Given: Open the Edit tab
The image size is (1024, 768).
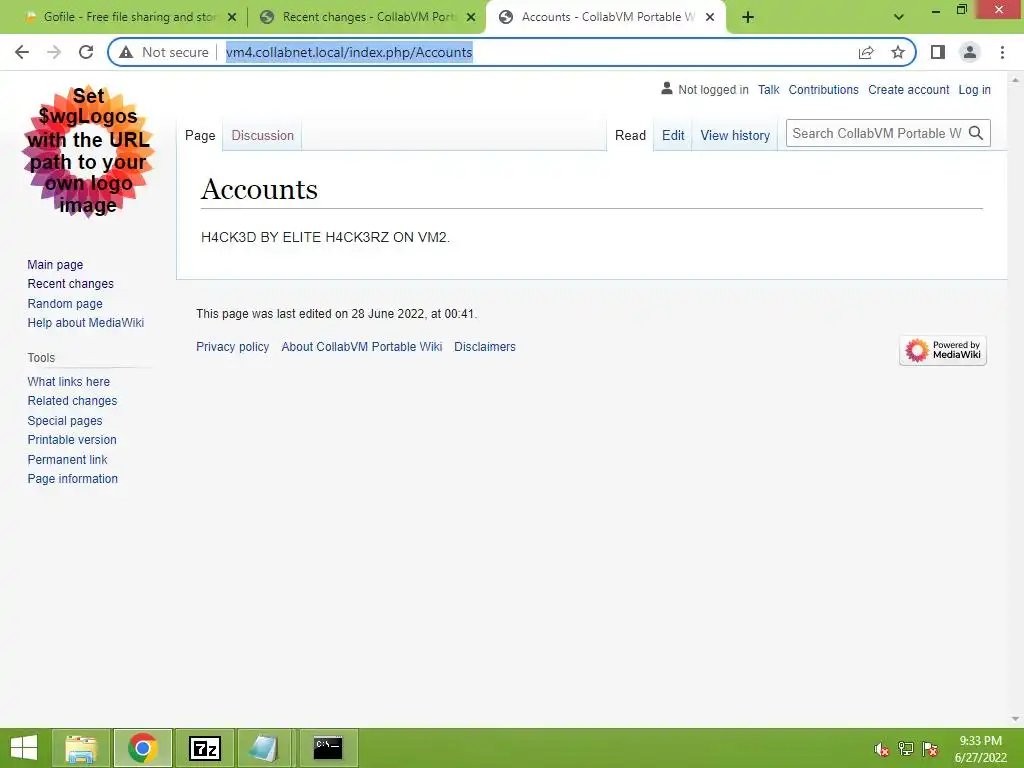Looking at the screenshot, I should [673, 135].
